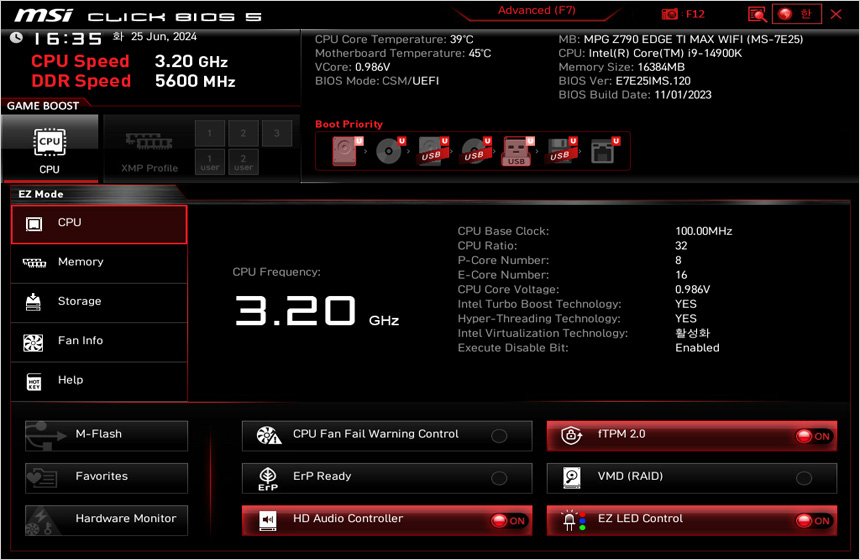This screenshot has width=860, height=560.
Task: Click the USB floppy boot device icon
Action: tap(560, 151)
